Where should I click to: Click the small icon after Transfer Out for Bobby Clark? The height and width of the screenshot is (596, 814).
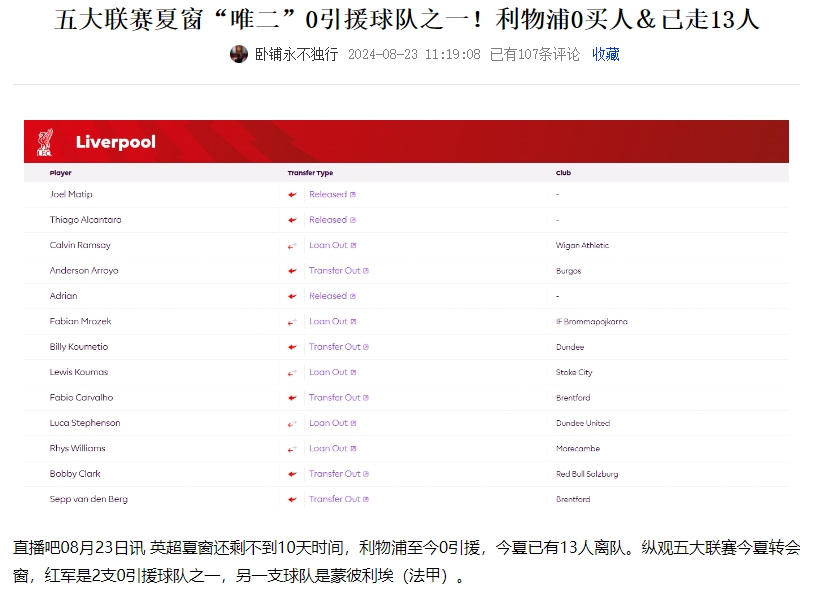(x=366, y=474)
